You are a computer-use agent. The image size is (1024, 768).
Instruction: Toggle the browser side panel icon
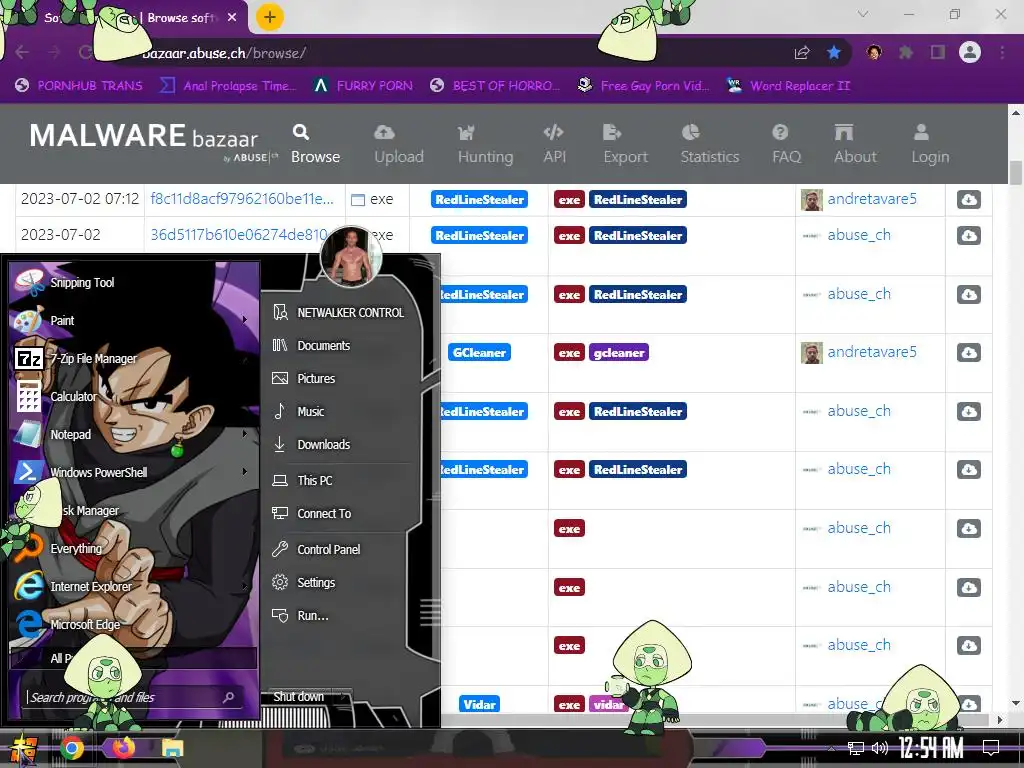pyautogui.click(x=938, y=52)
